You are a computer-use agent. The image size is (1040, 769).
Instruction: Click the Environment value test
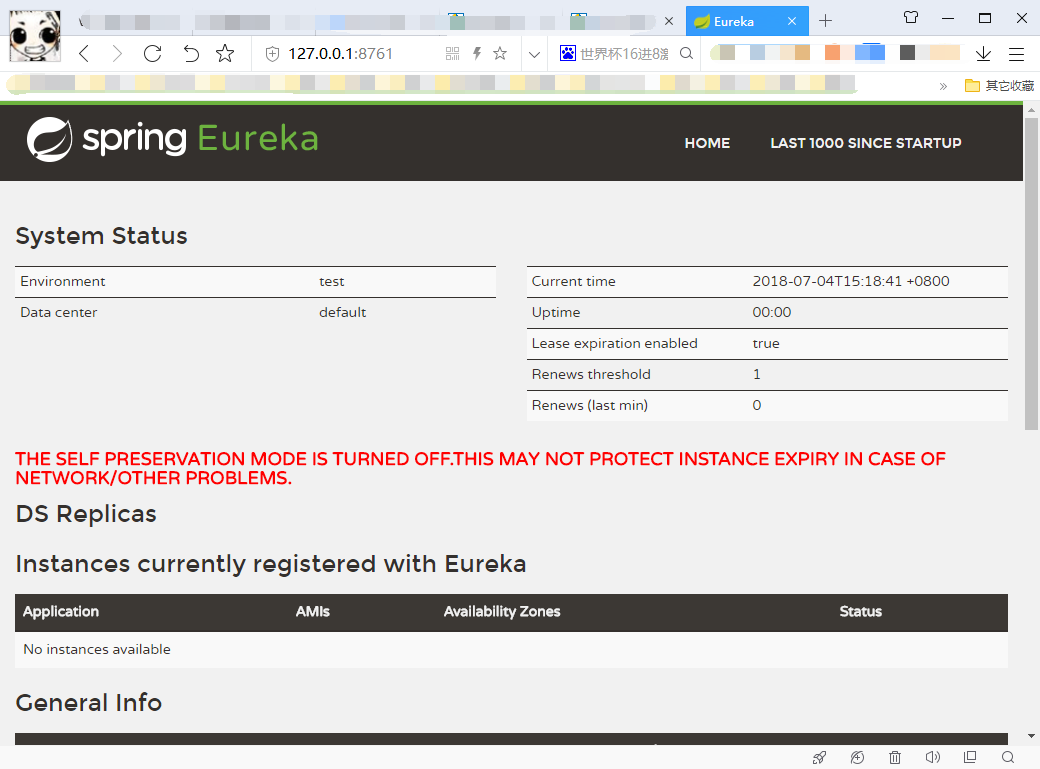pyautogui.click(x=332, y=281)
